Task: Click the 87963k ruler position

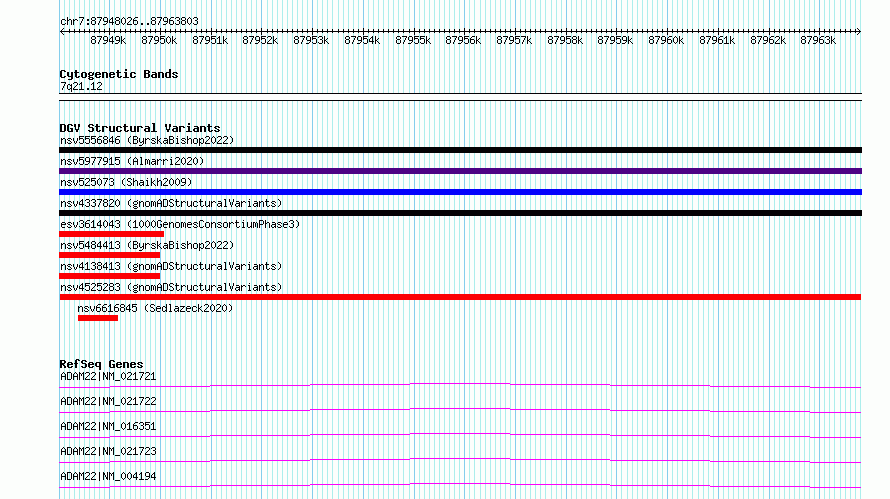Action: point(818,40)
